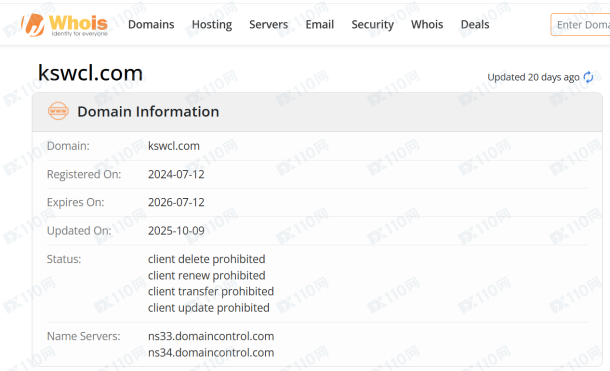Select the updated date 2025-10-09
610x371 pixels.
click(x=176, y=231)
